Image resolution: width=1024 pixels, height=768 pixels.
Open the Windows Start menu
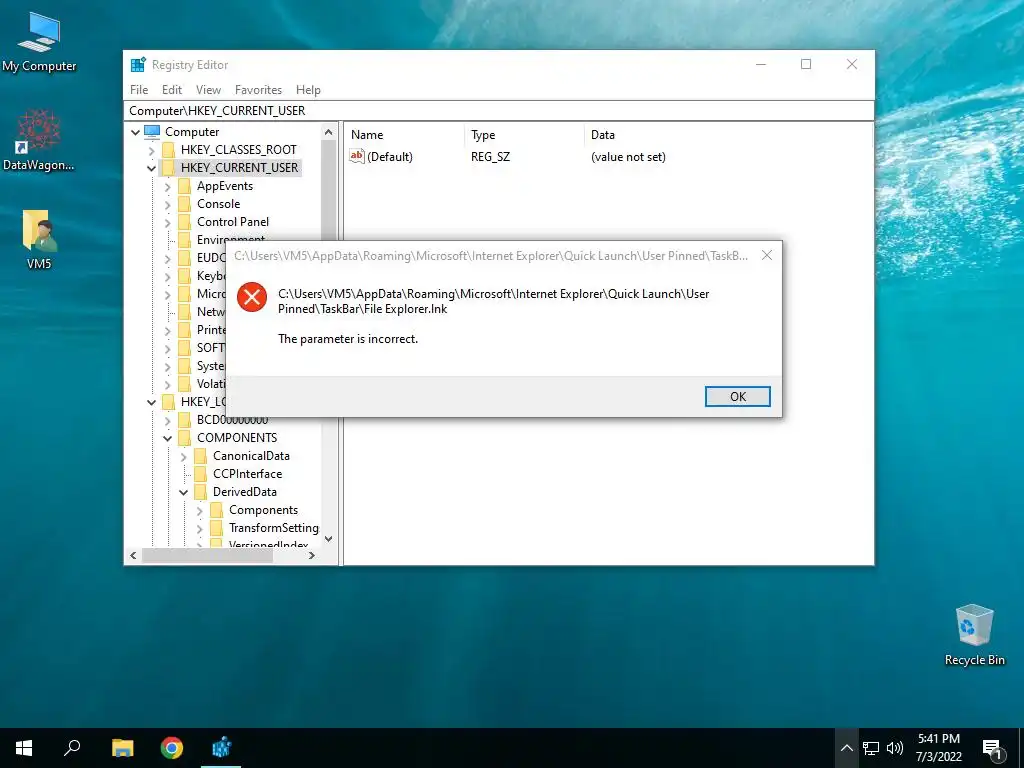click(x=24, y=748)
